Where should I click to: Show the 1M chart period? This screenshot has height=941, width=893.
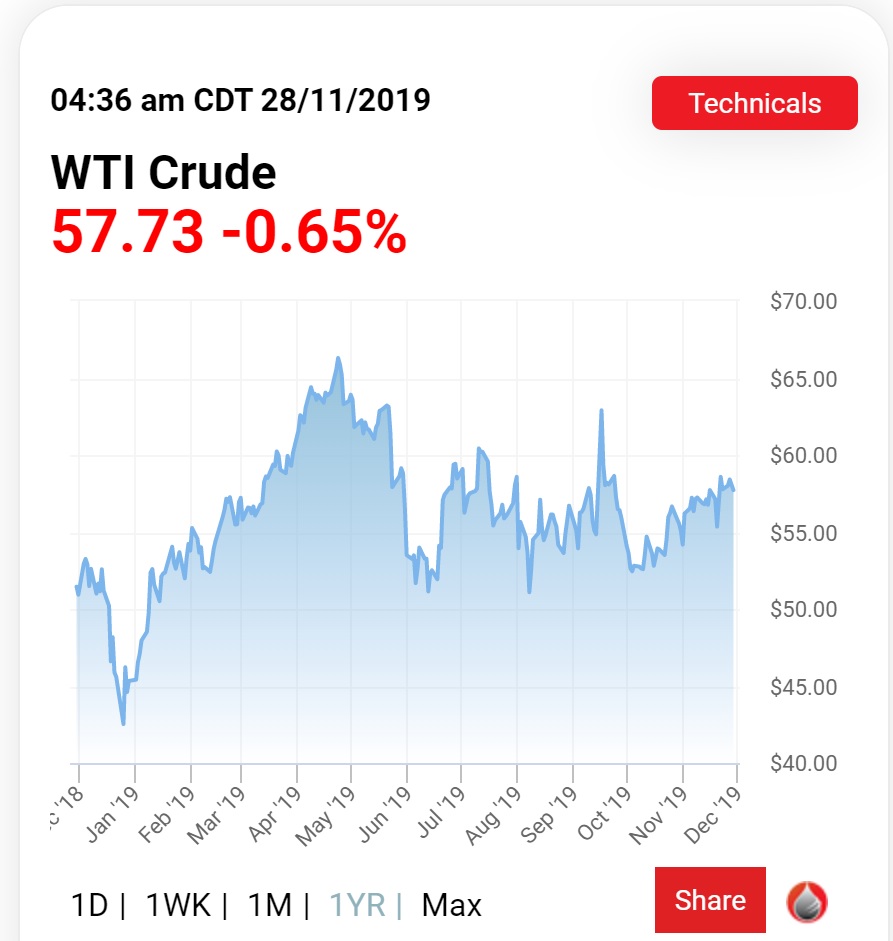click(270, 905)
